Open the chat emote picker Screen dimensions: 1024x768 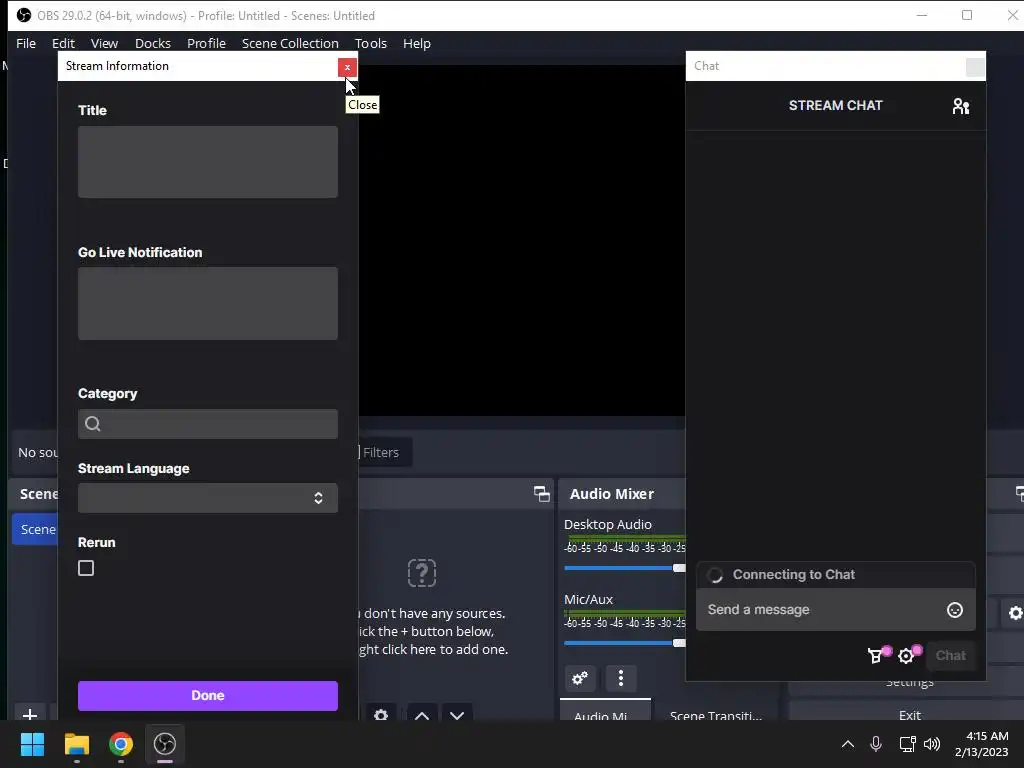click(x=955, y=610)
